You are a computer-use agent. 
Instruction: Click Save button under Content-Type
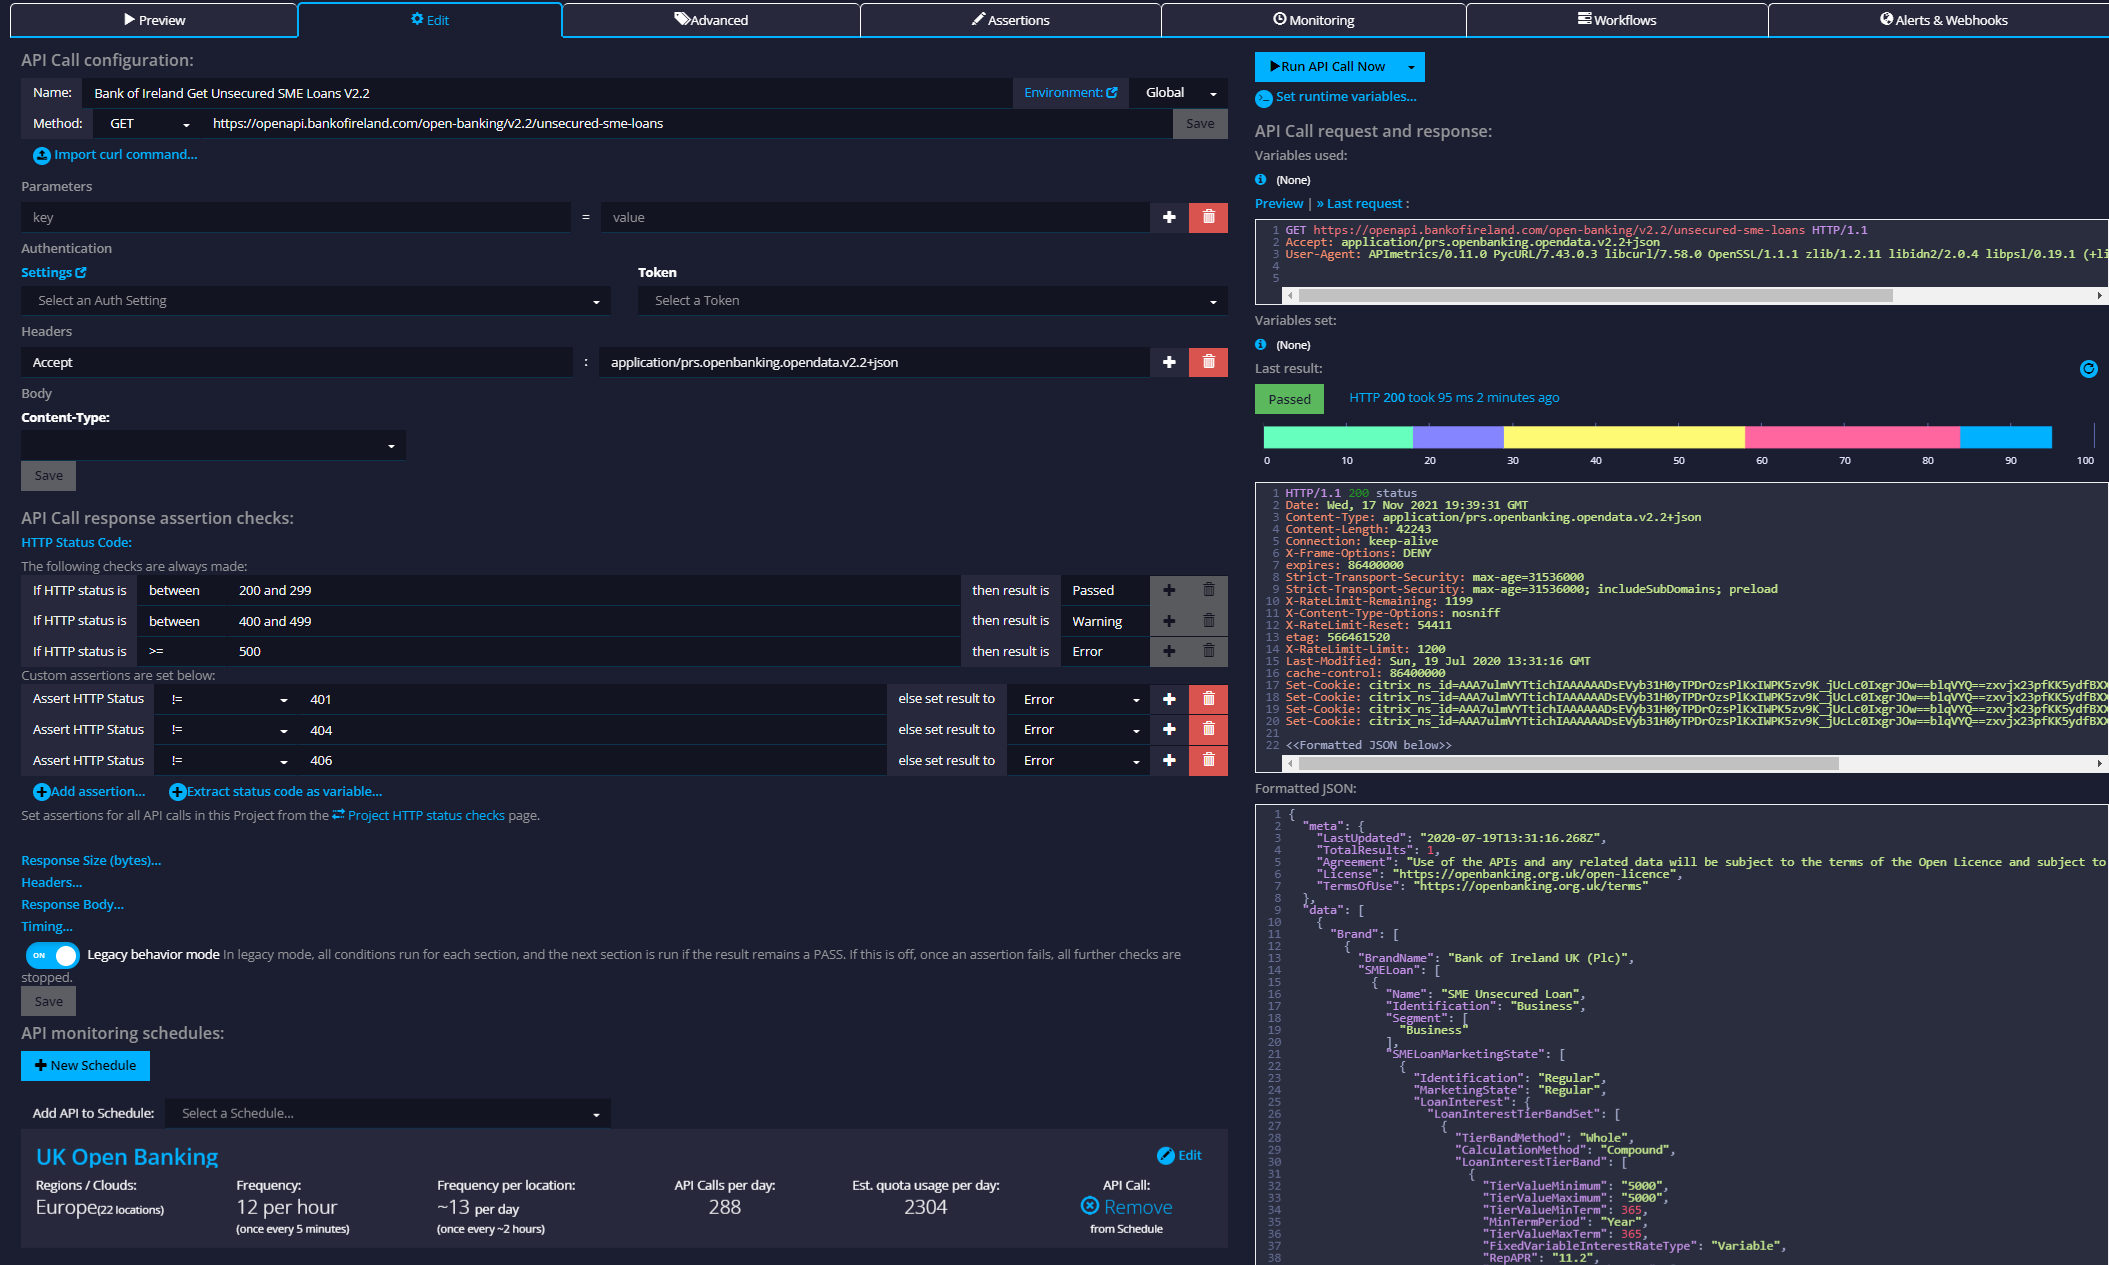pyautogui.click(x=48, y=476)
